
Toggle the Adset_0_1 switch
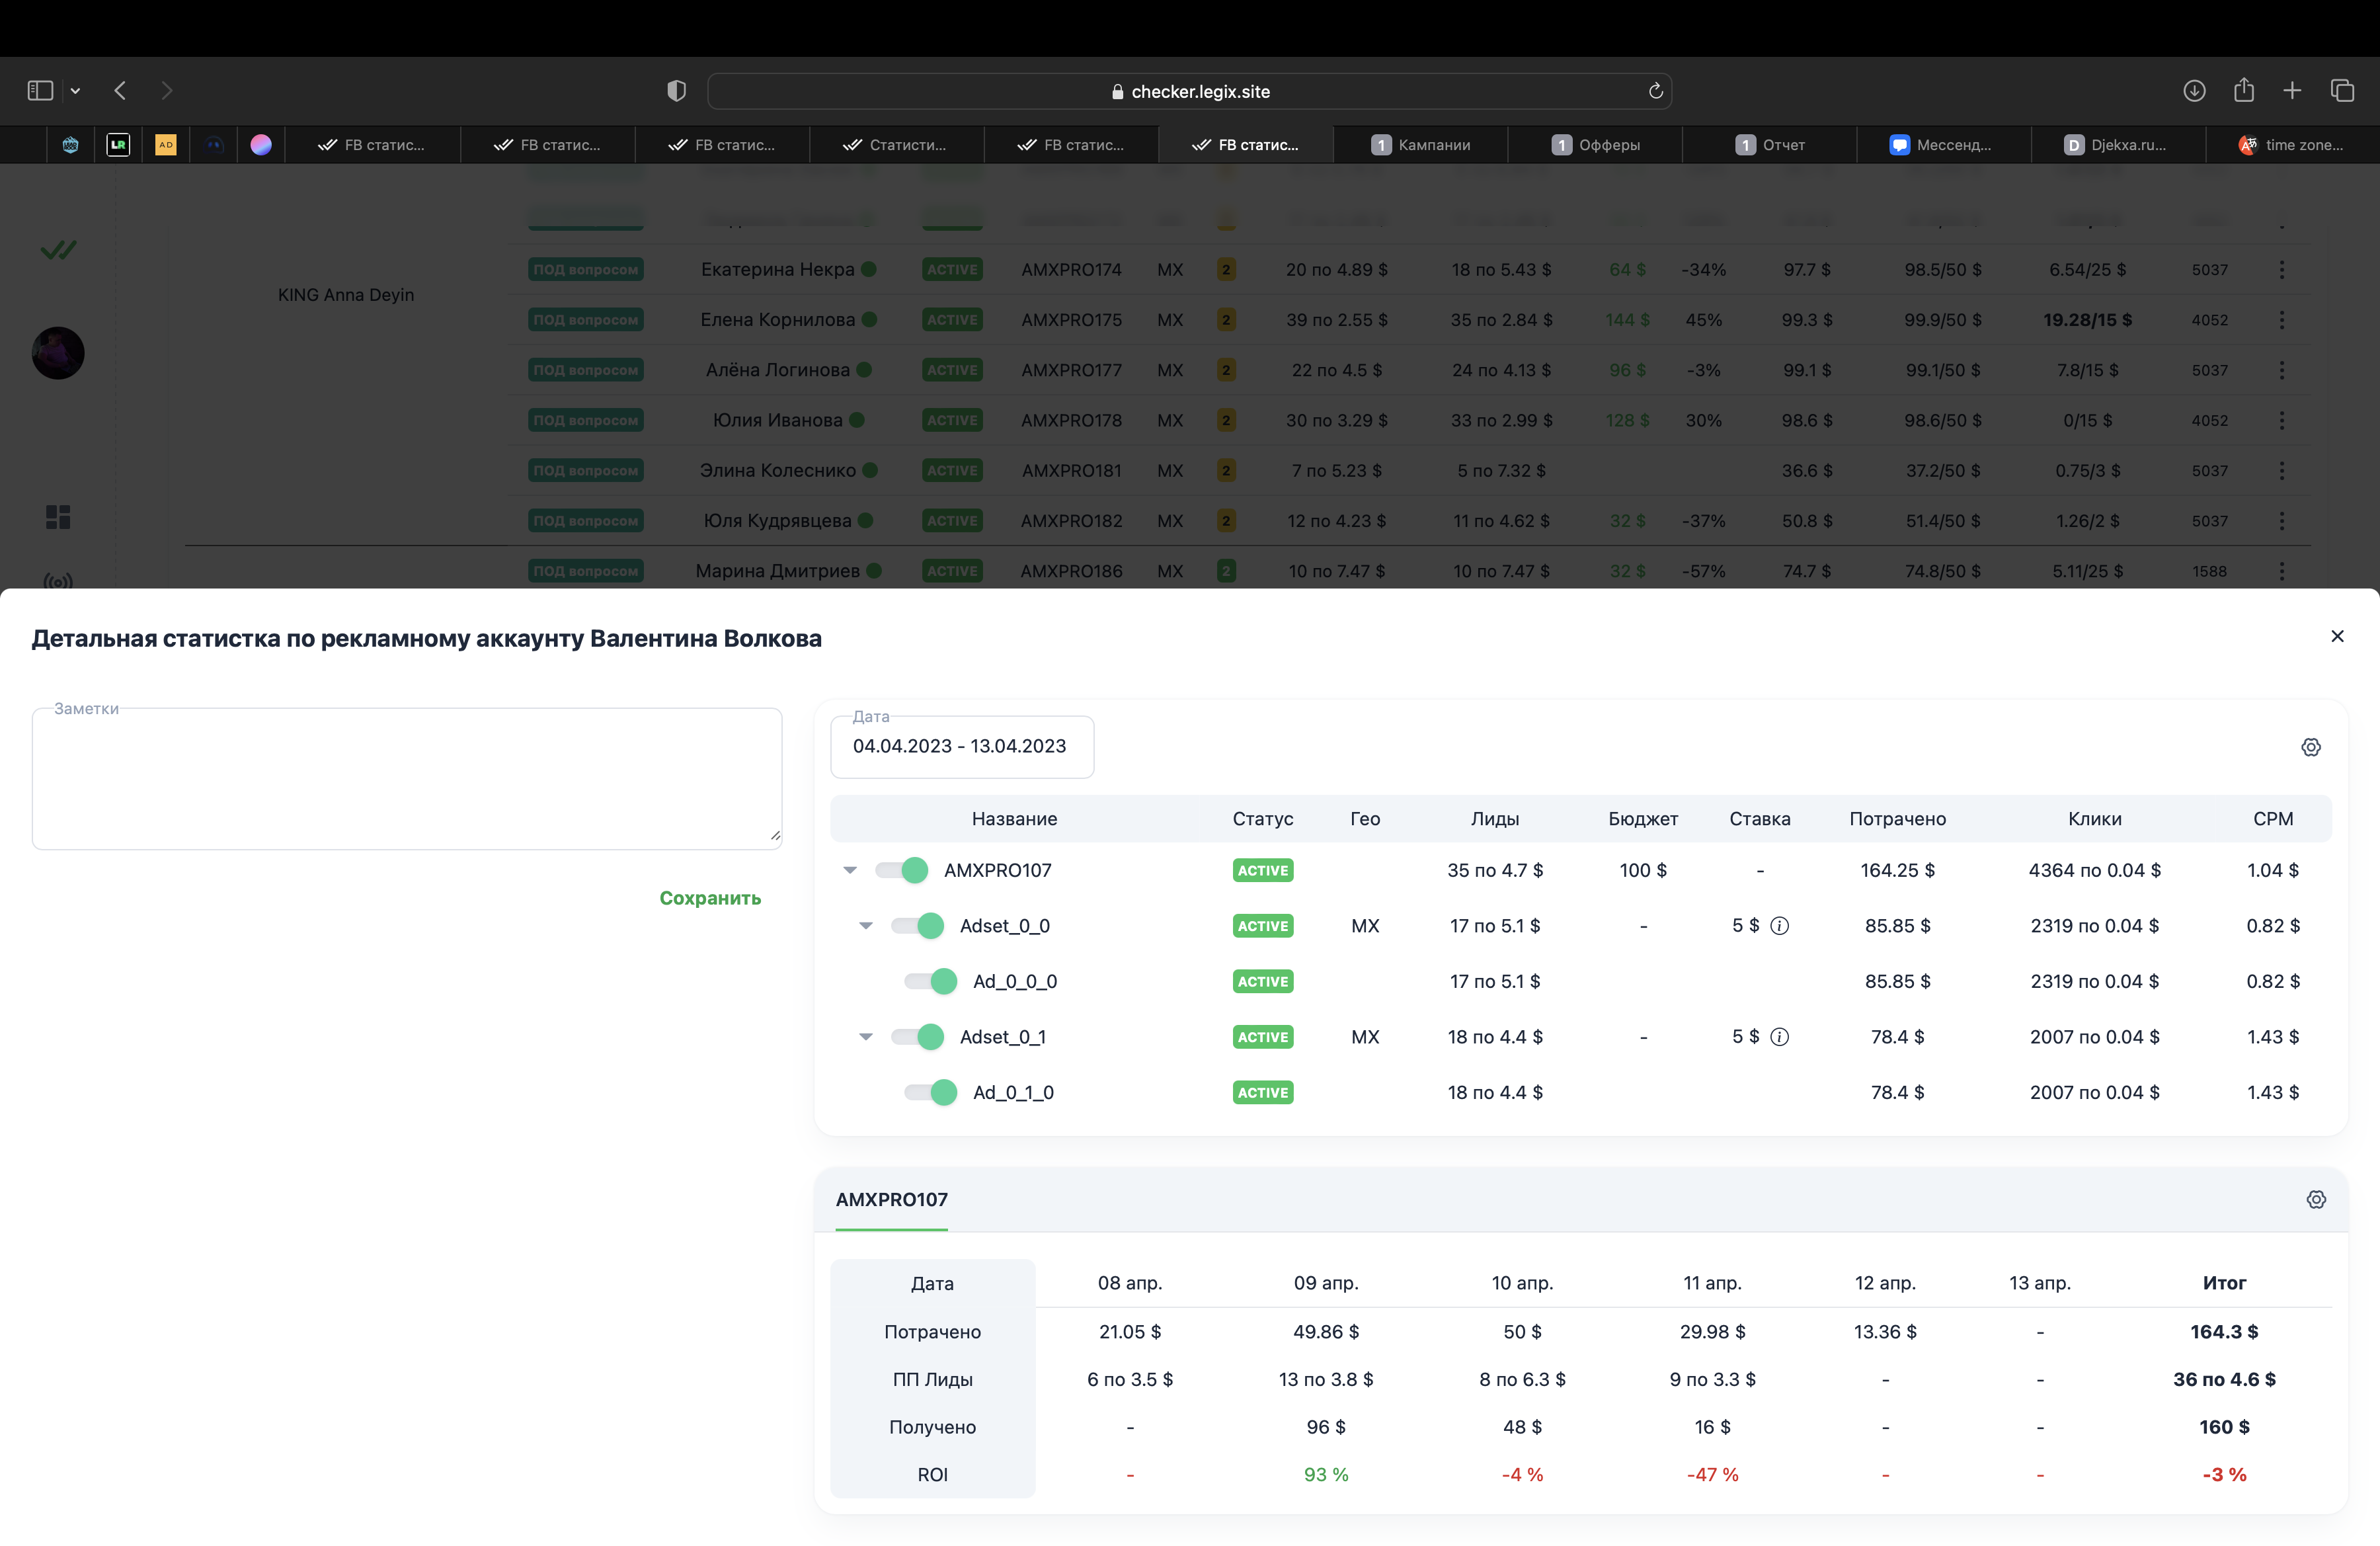(918, 1037)
